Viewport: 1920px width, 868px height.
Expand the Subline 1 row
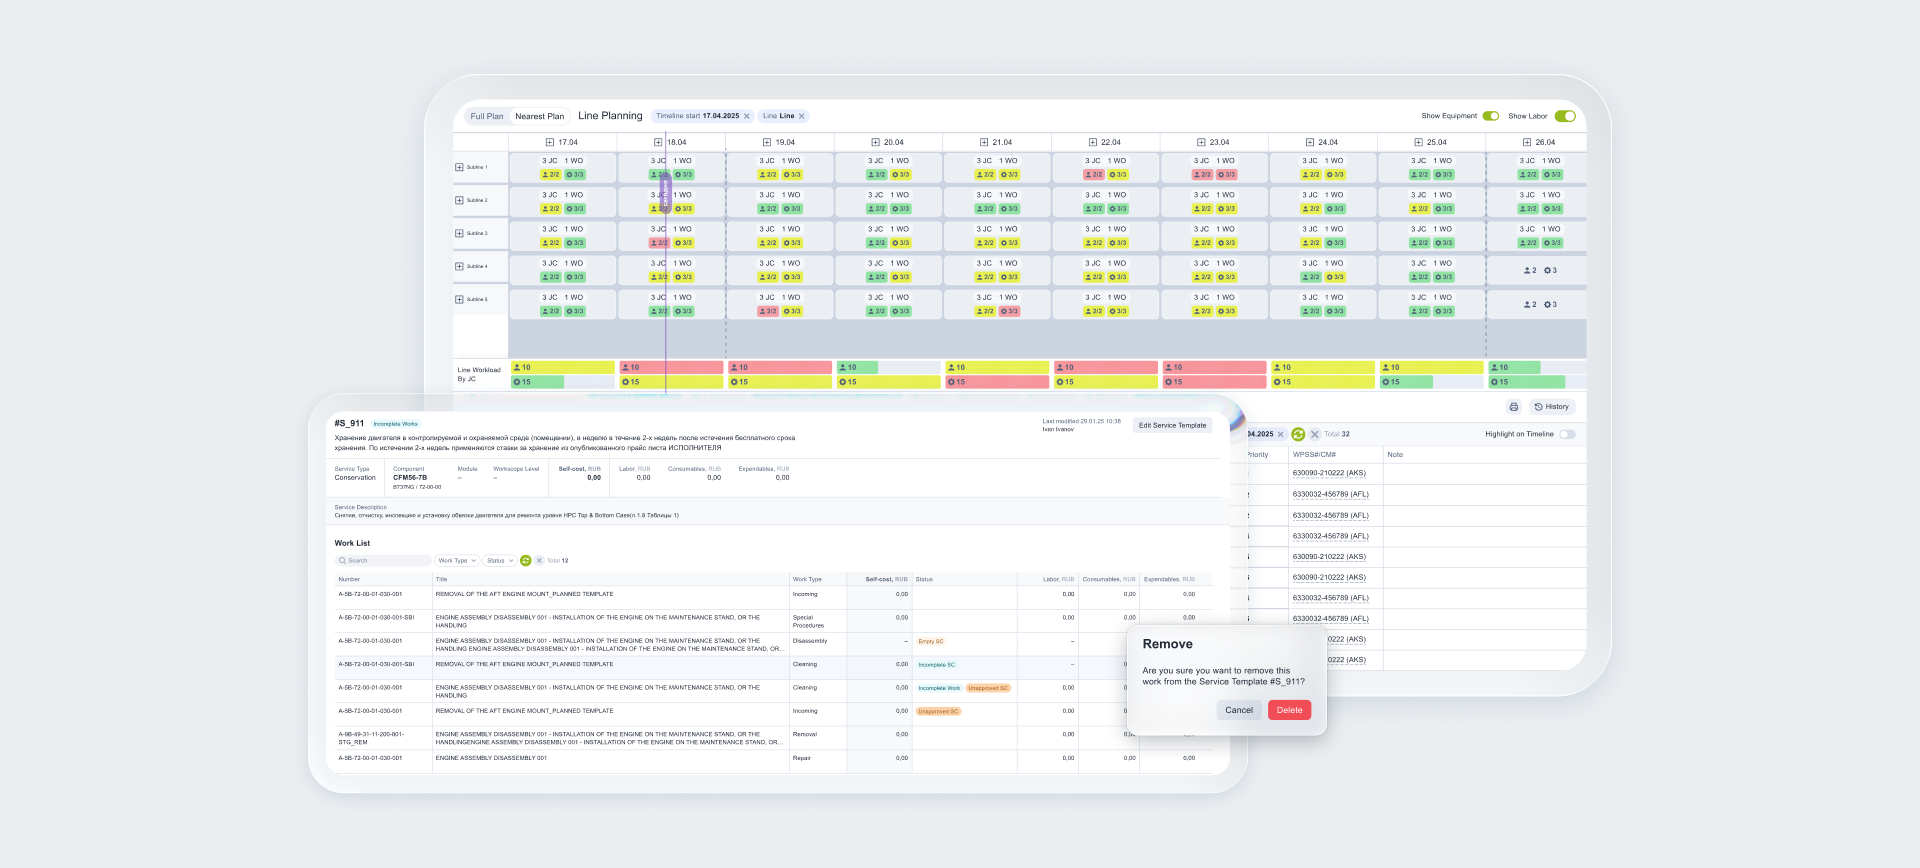click(459, 167)
